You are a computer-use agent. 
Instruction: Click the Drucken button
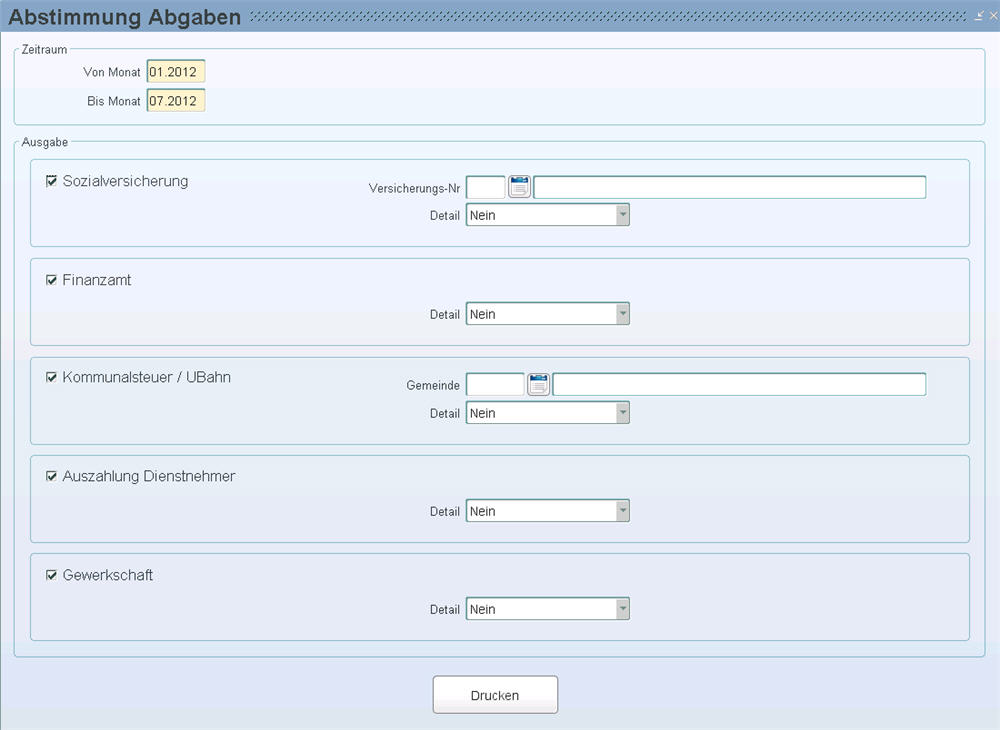[x=496, y=695]
